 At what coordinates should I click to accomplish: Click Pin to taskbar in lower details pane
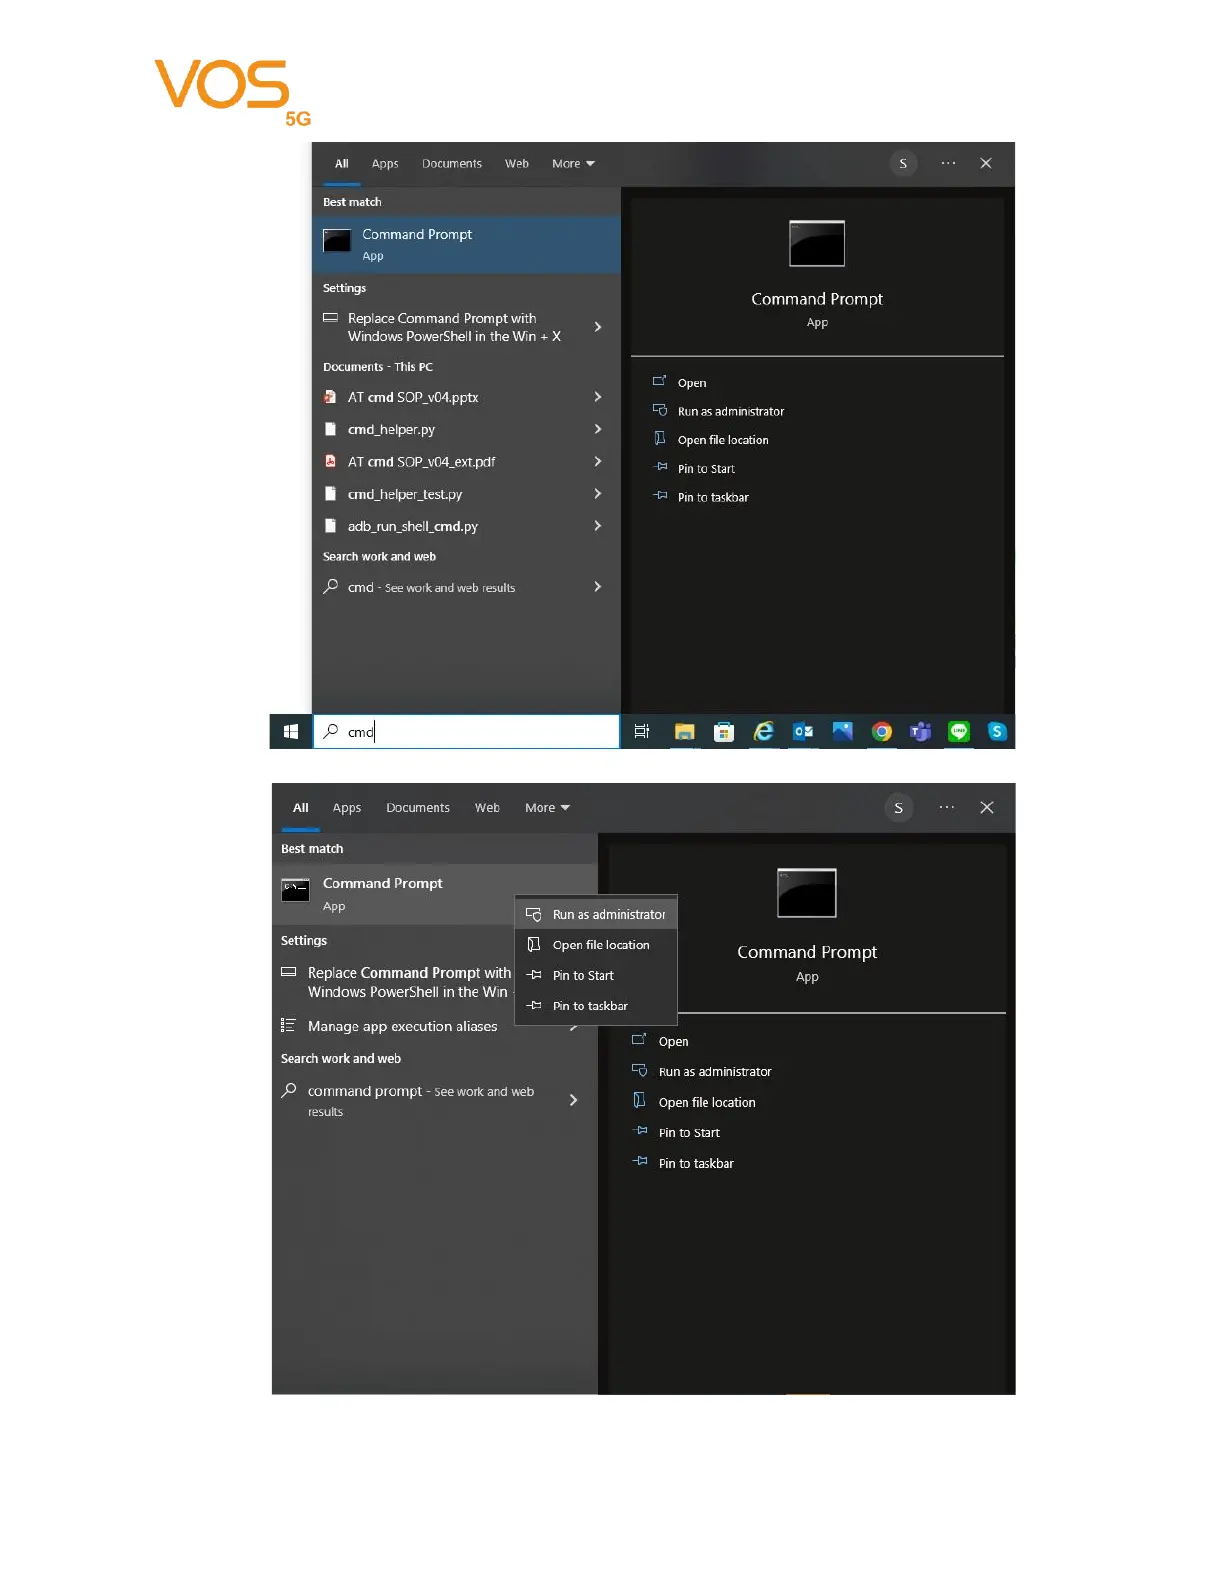click(x=696, y=1164)
